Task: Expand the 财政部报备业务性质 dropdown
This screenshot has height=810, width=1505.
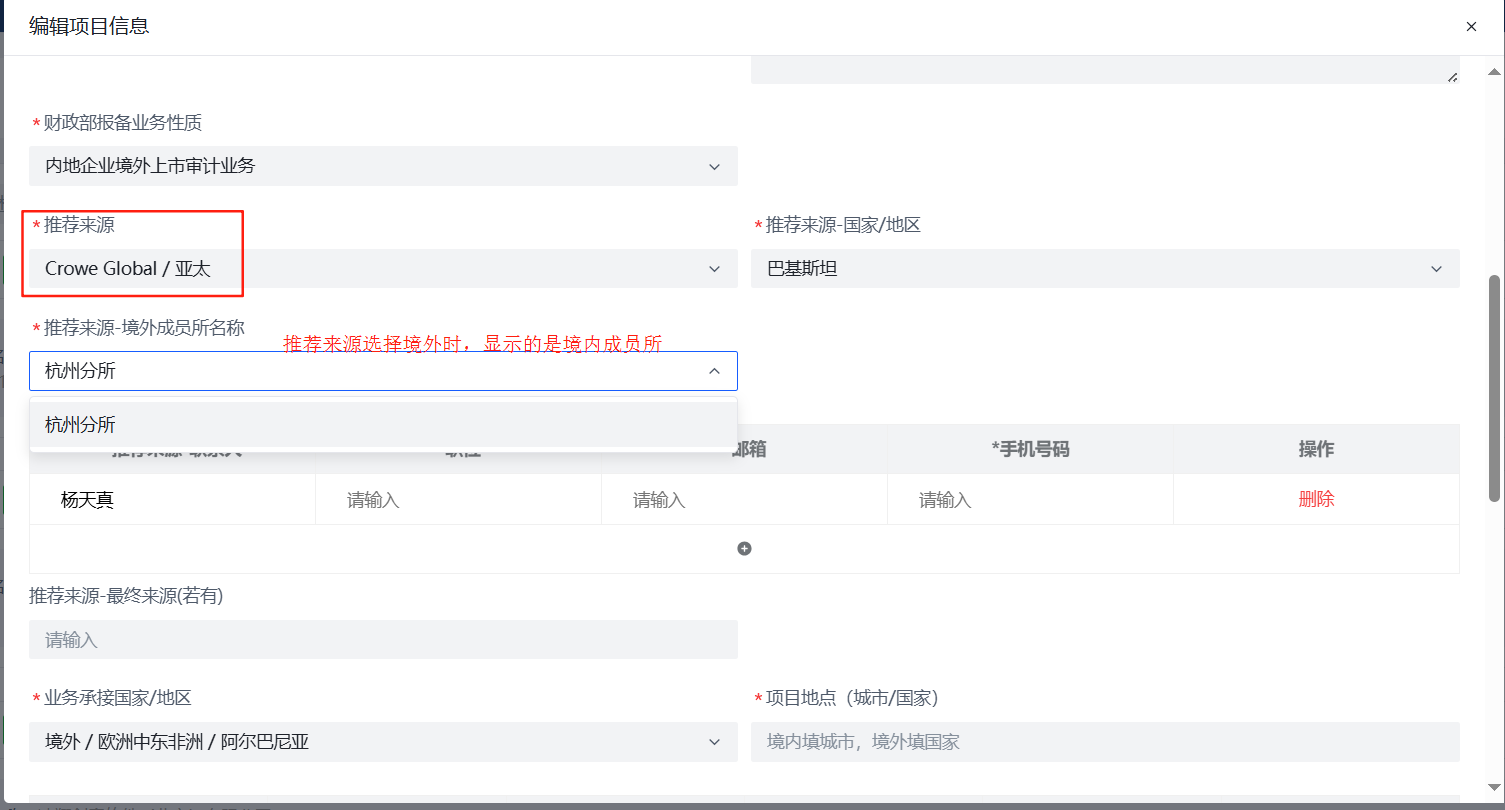Action: (x=714, y=167)
